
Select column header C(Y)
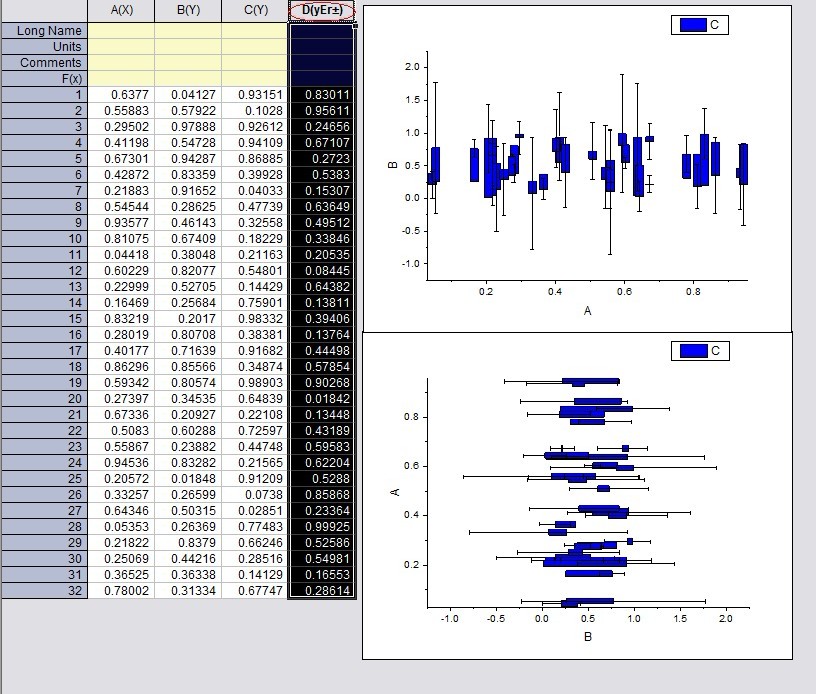point(255,10)
